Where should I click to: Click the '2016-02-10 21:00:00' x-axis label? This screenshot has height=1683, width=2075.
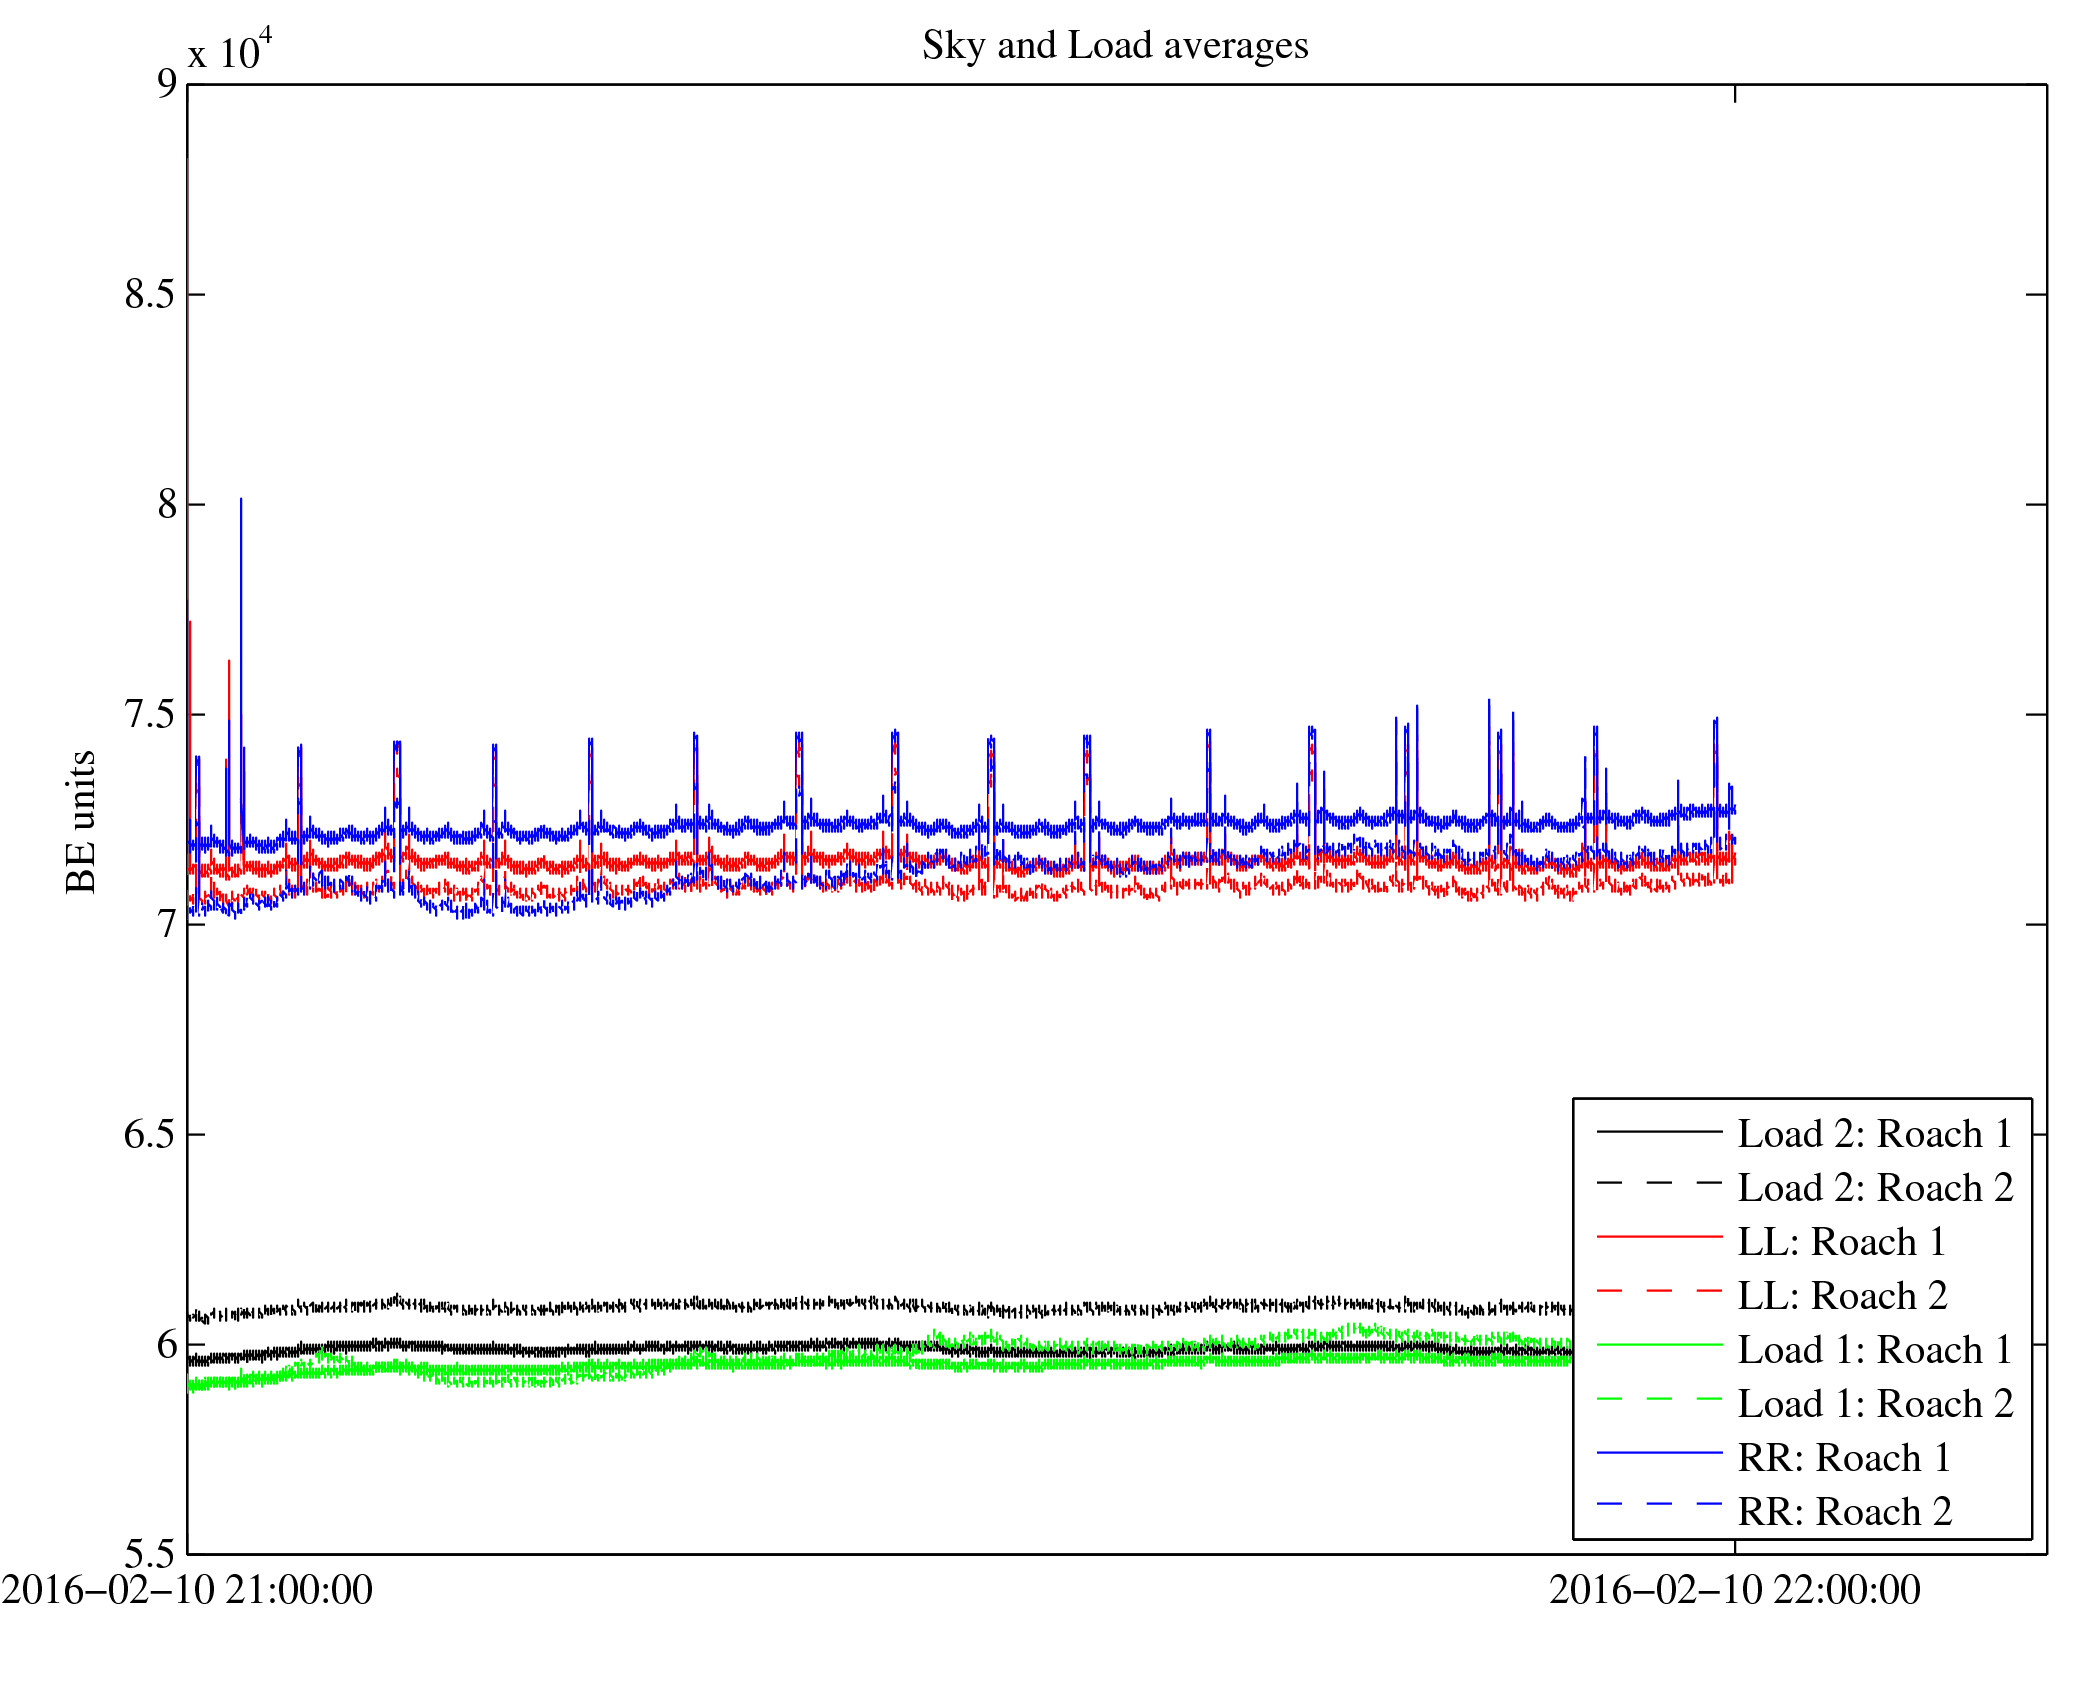187,1590
